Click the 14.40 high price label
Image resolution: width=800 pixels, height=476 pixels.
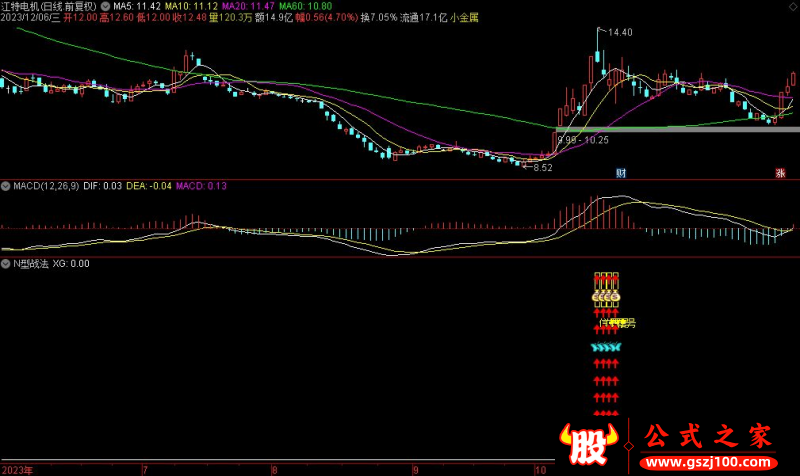620,33
